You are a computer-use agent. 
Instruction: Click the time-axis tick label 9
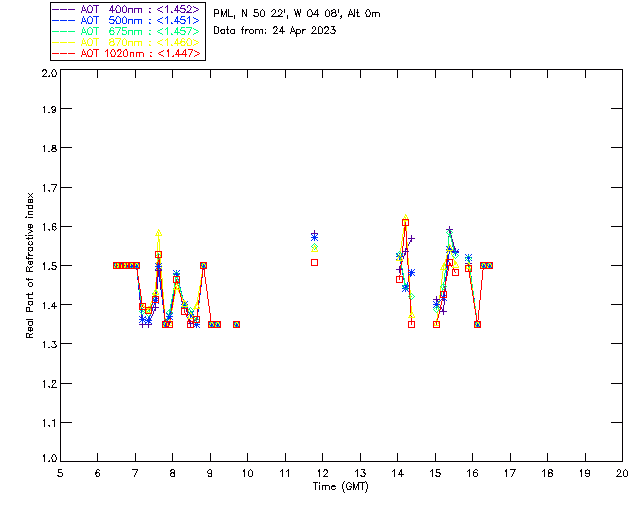(x=210, y=473)
